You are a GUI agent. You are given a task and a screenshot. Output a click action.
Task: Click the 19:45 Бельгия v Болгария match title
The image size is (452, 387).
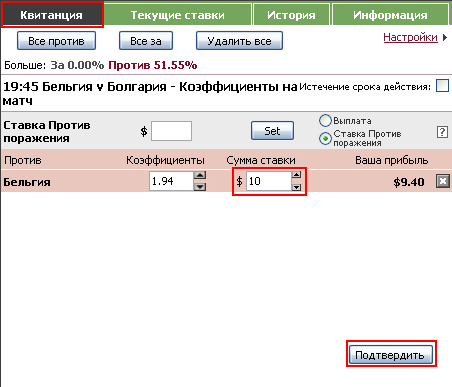pos(150,93)
